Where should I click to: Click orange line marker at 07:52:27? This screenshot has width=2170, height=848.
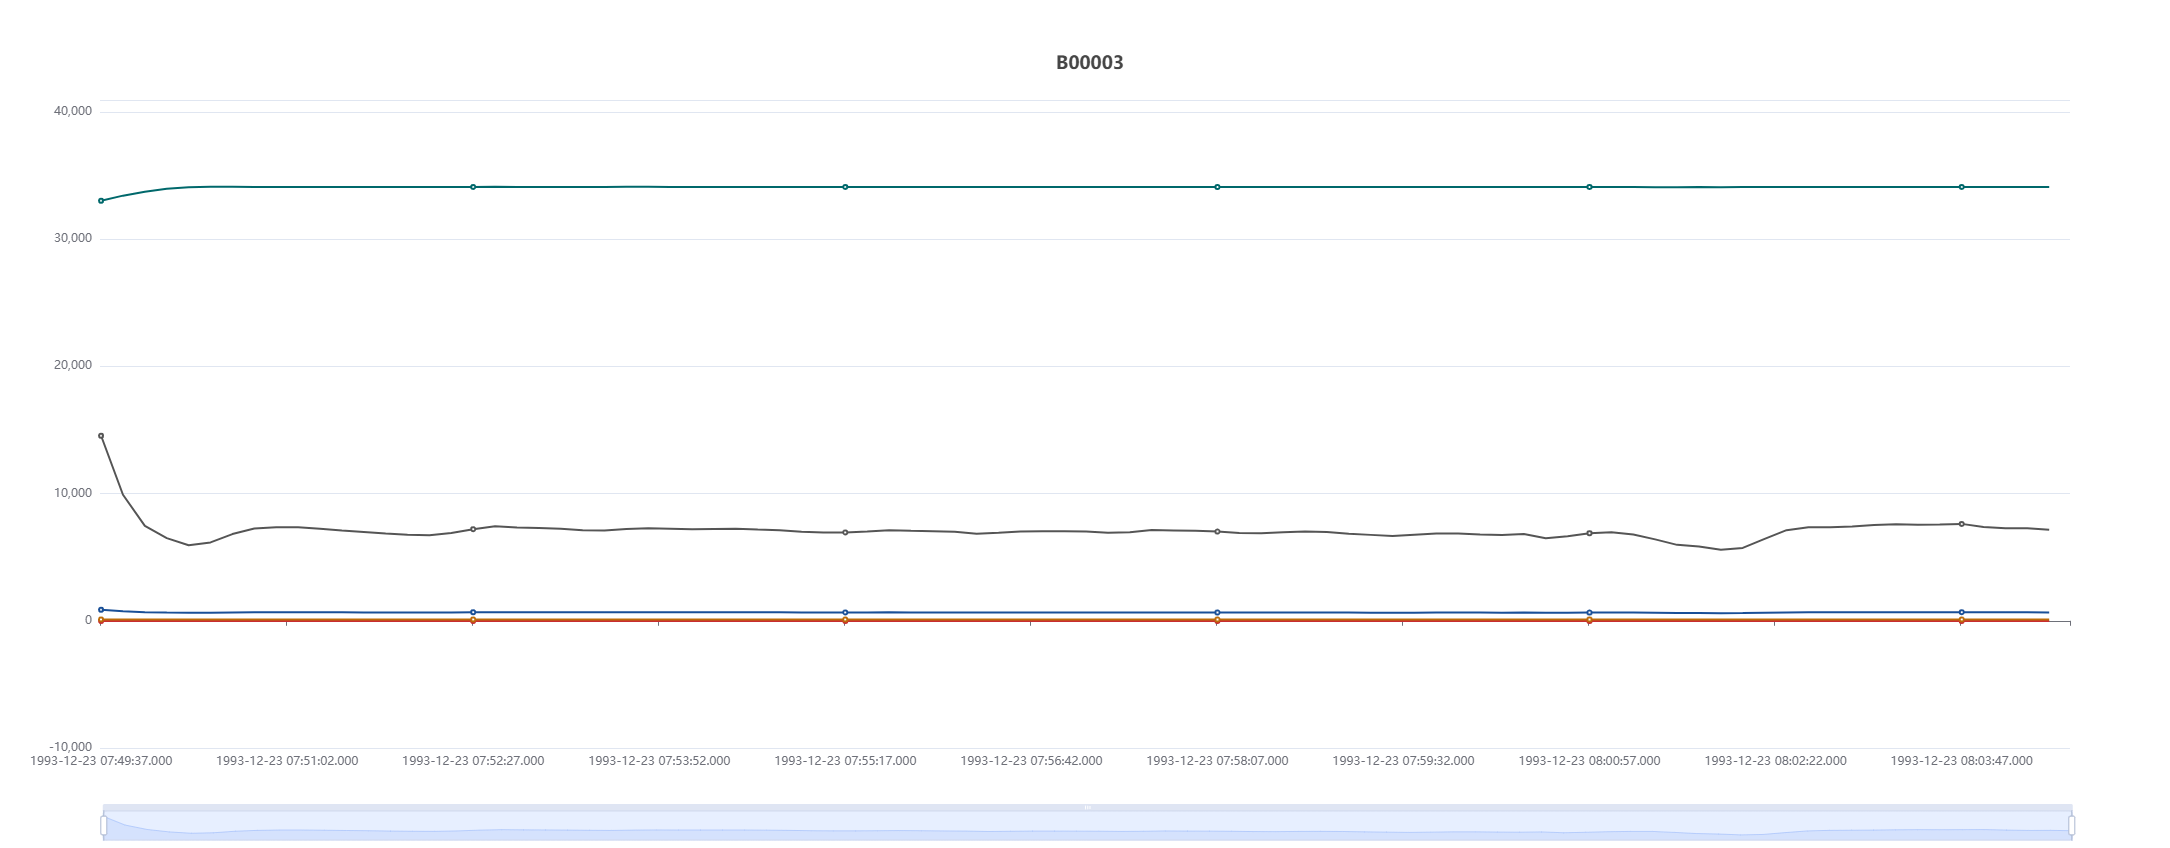[473, 621]
